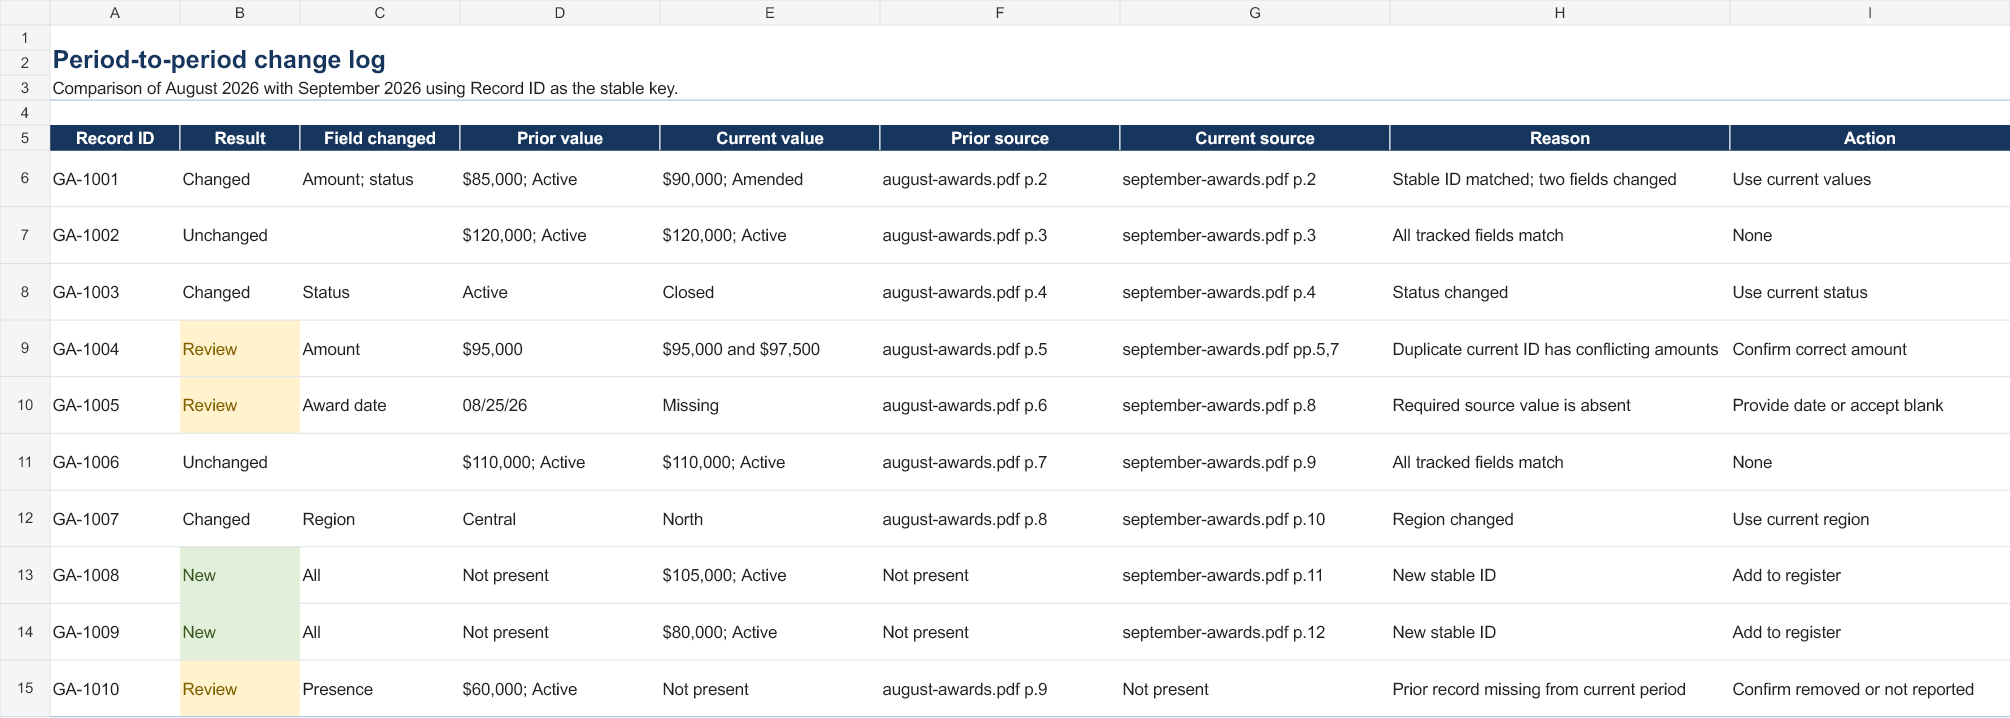Click 'Region changed' reason cell
The image size is (2010, 718).
(1560, 519)
